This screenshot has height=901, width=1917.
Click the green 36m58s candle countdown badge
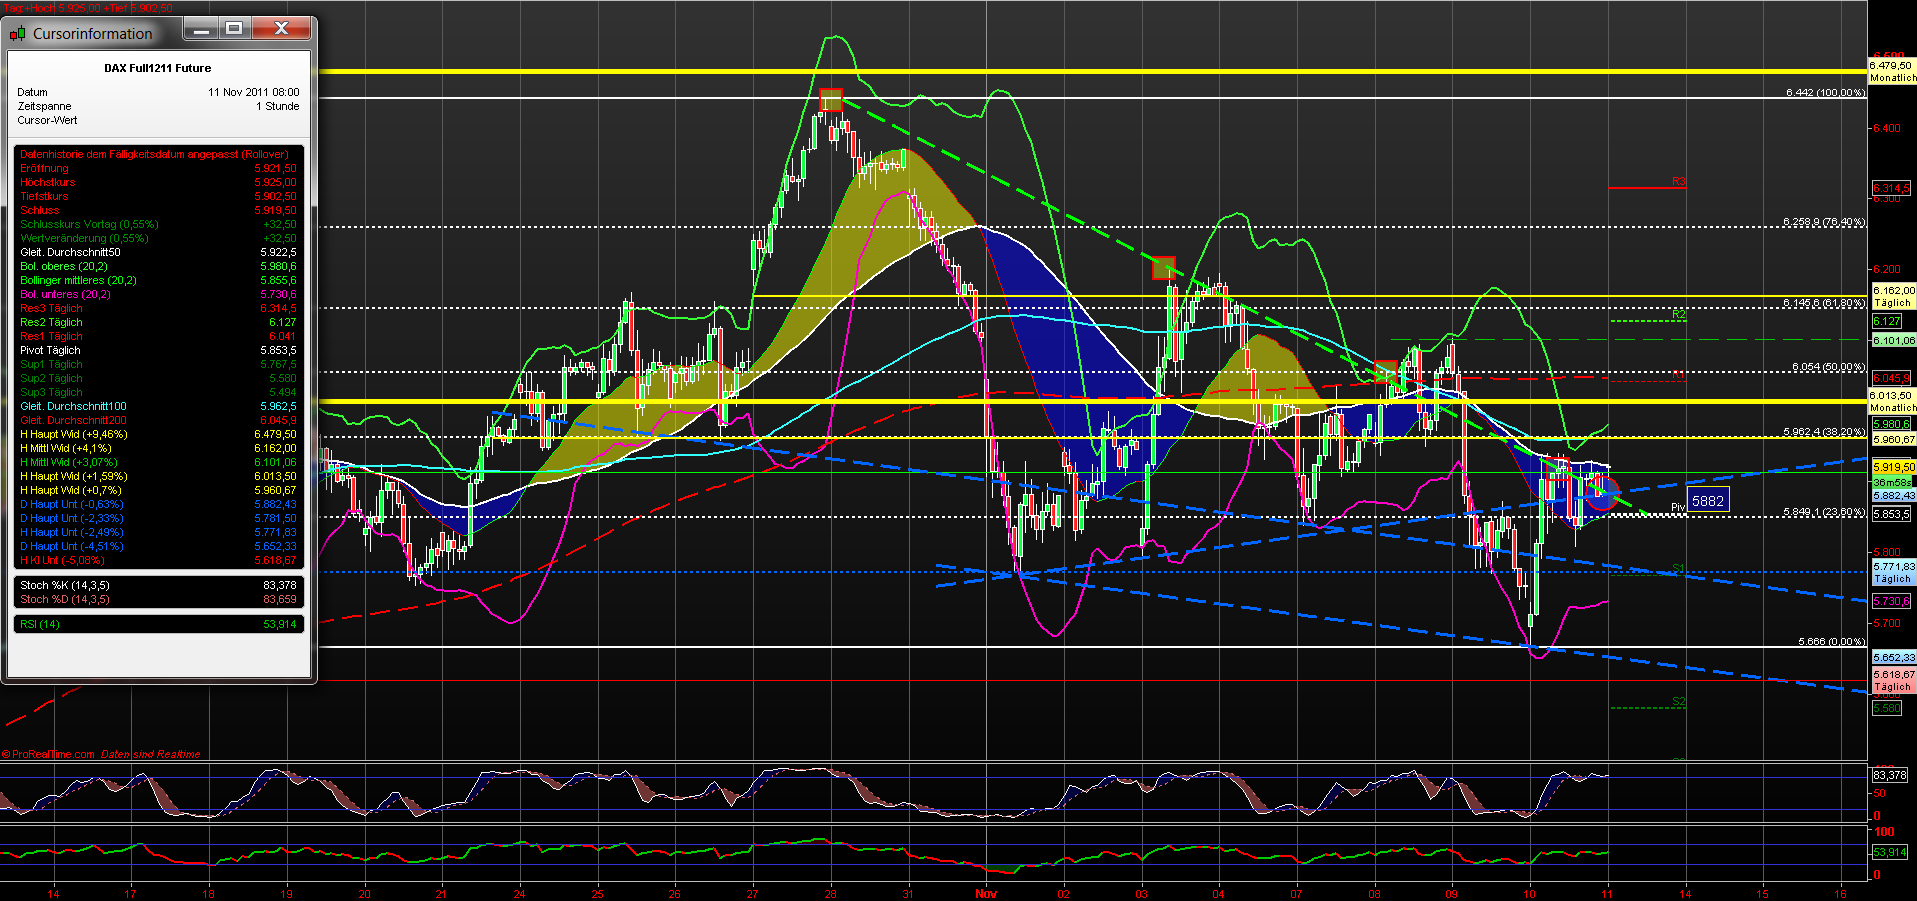(1893, 481)
